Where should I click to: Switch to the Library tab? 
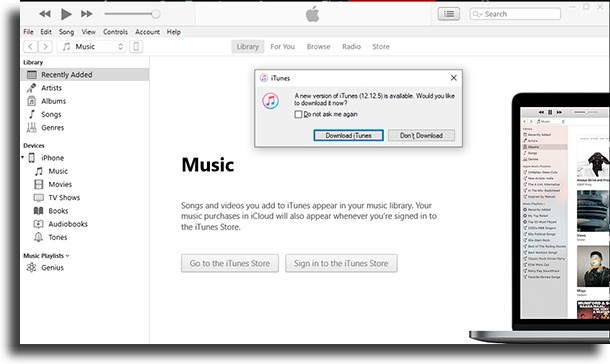tap(247, 47)
